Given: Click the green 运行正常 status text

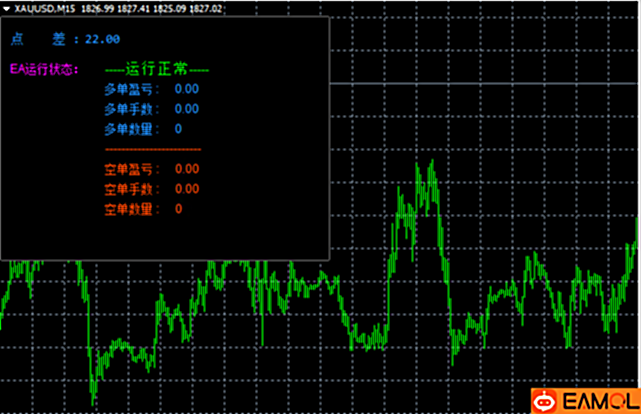Looking at the screenshot, I should [157, 70].
